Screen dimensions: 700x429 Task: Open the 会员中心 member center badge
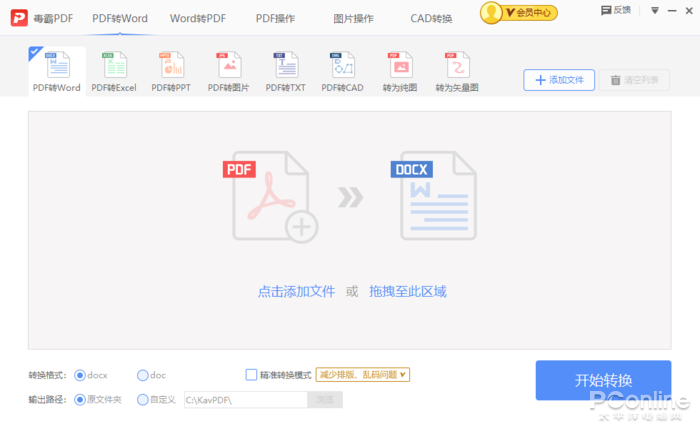click(x=519, y=12)
